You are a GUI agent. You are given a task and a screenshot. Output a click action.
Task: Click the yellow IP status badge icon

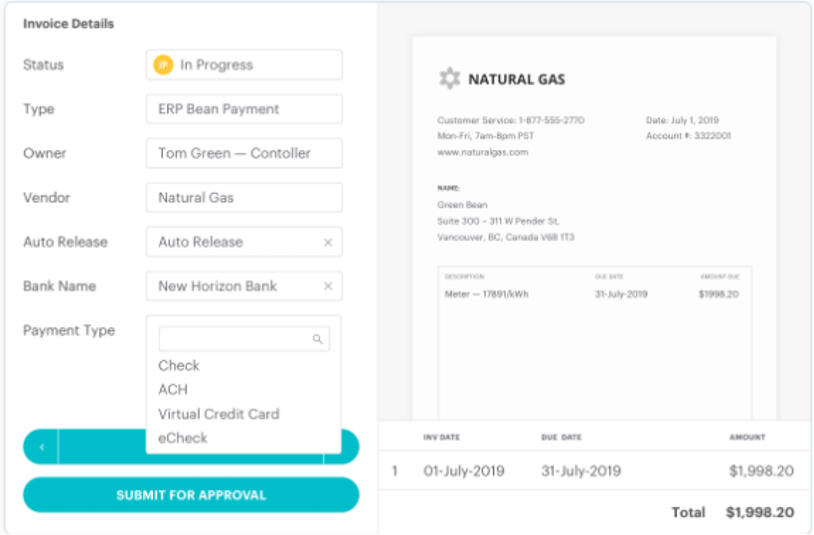163,65
